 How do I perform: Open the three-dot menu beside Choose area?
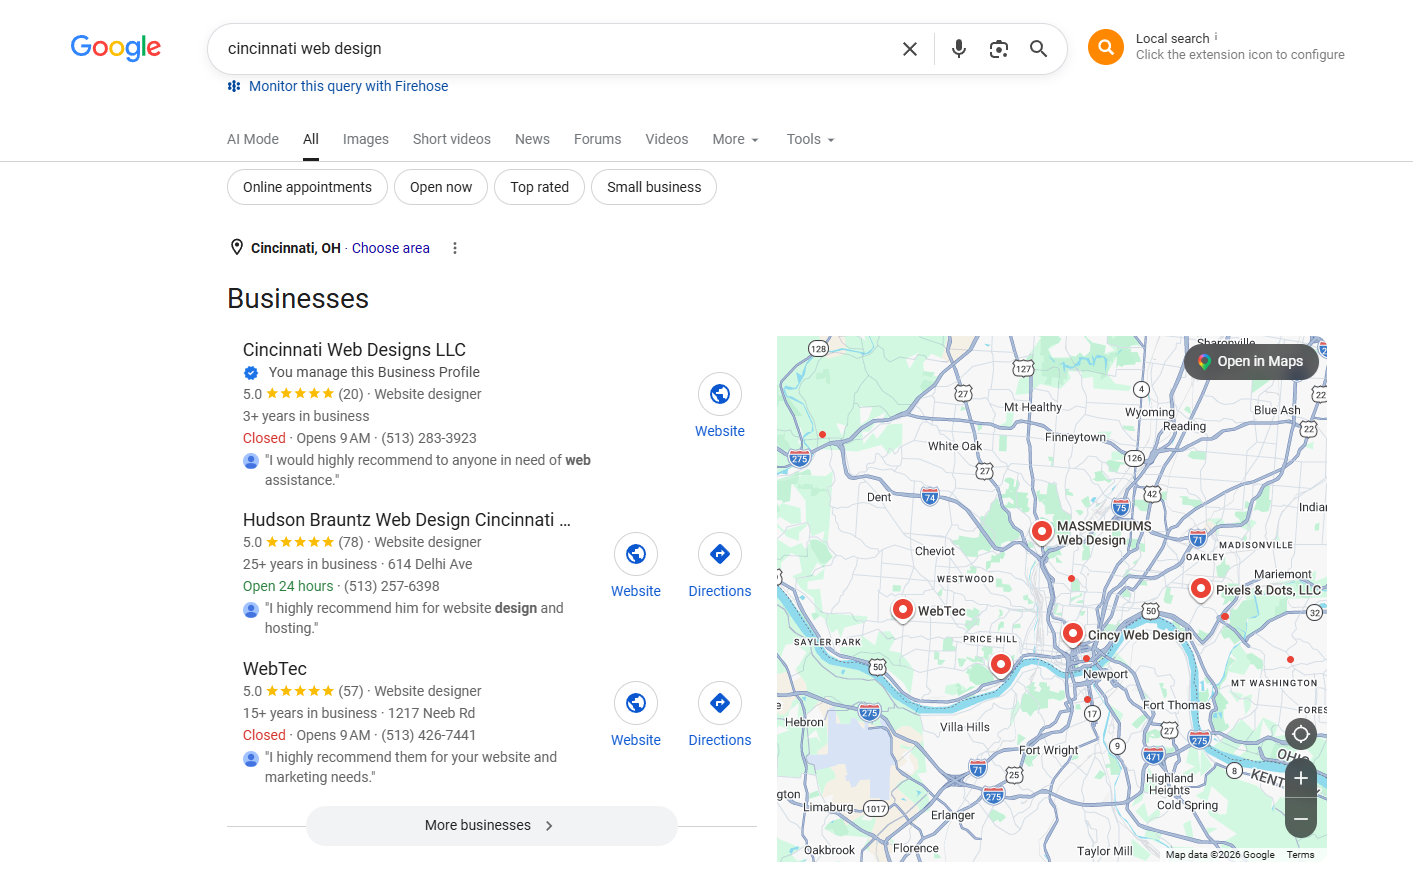(455, 248)
